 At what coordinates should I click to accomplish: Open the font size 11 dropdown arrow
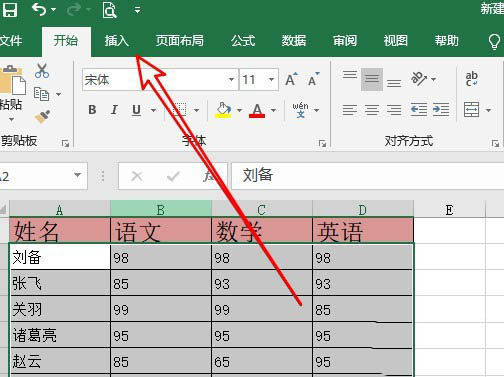(x=271, y=80)
